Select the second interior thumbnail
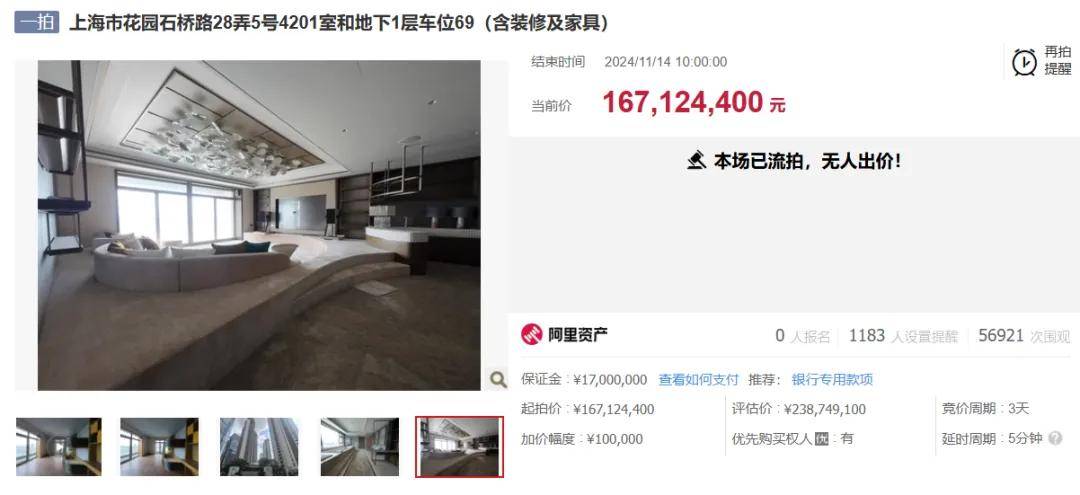1080x495 pixels. (159, 447)
